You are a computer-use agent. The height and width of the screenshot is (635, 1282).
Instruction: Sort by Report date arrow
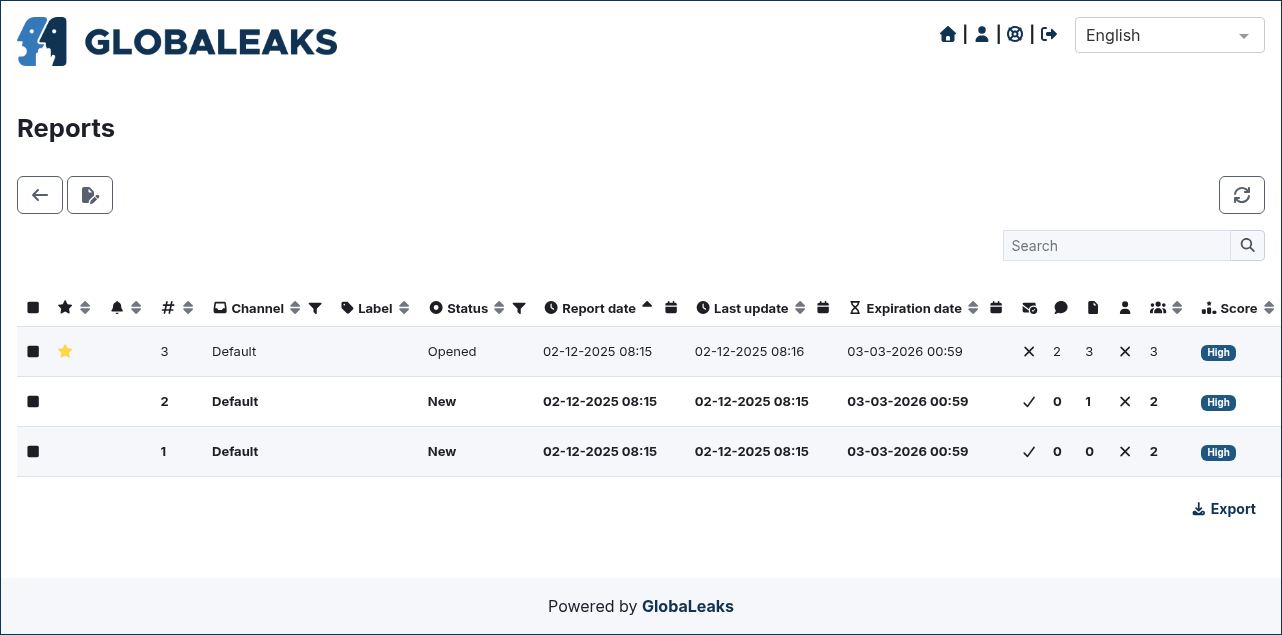pos(647,305)
